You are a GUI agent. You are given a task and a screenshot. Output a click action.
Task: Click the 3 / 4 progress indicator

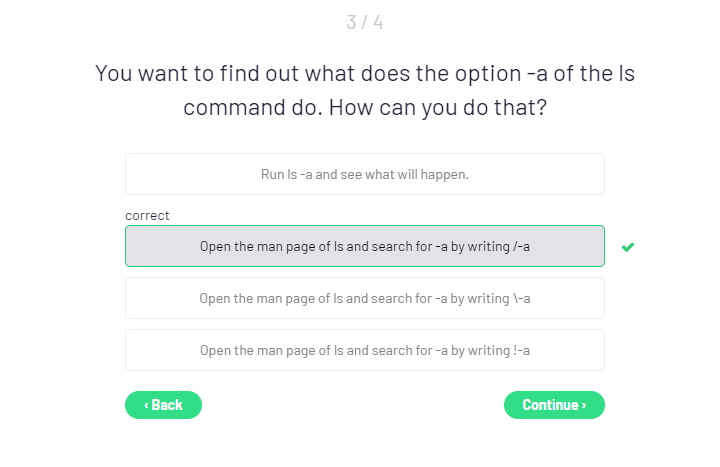[364, 22]
